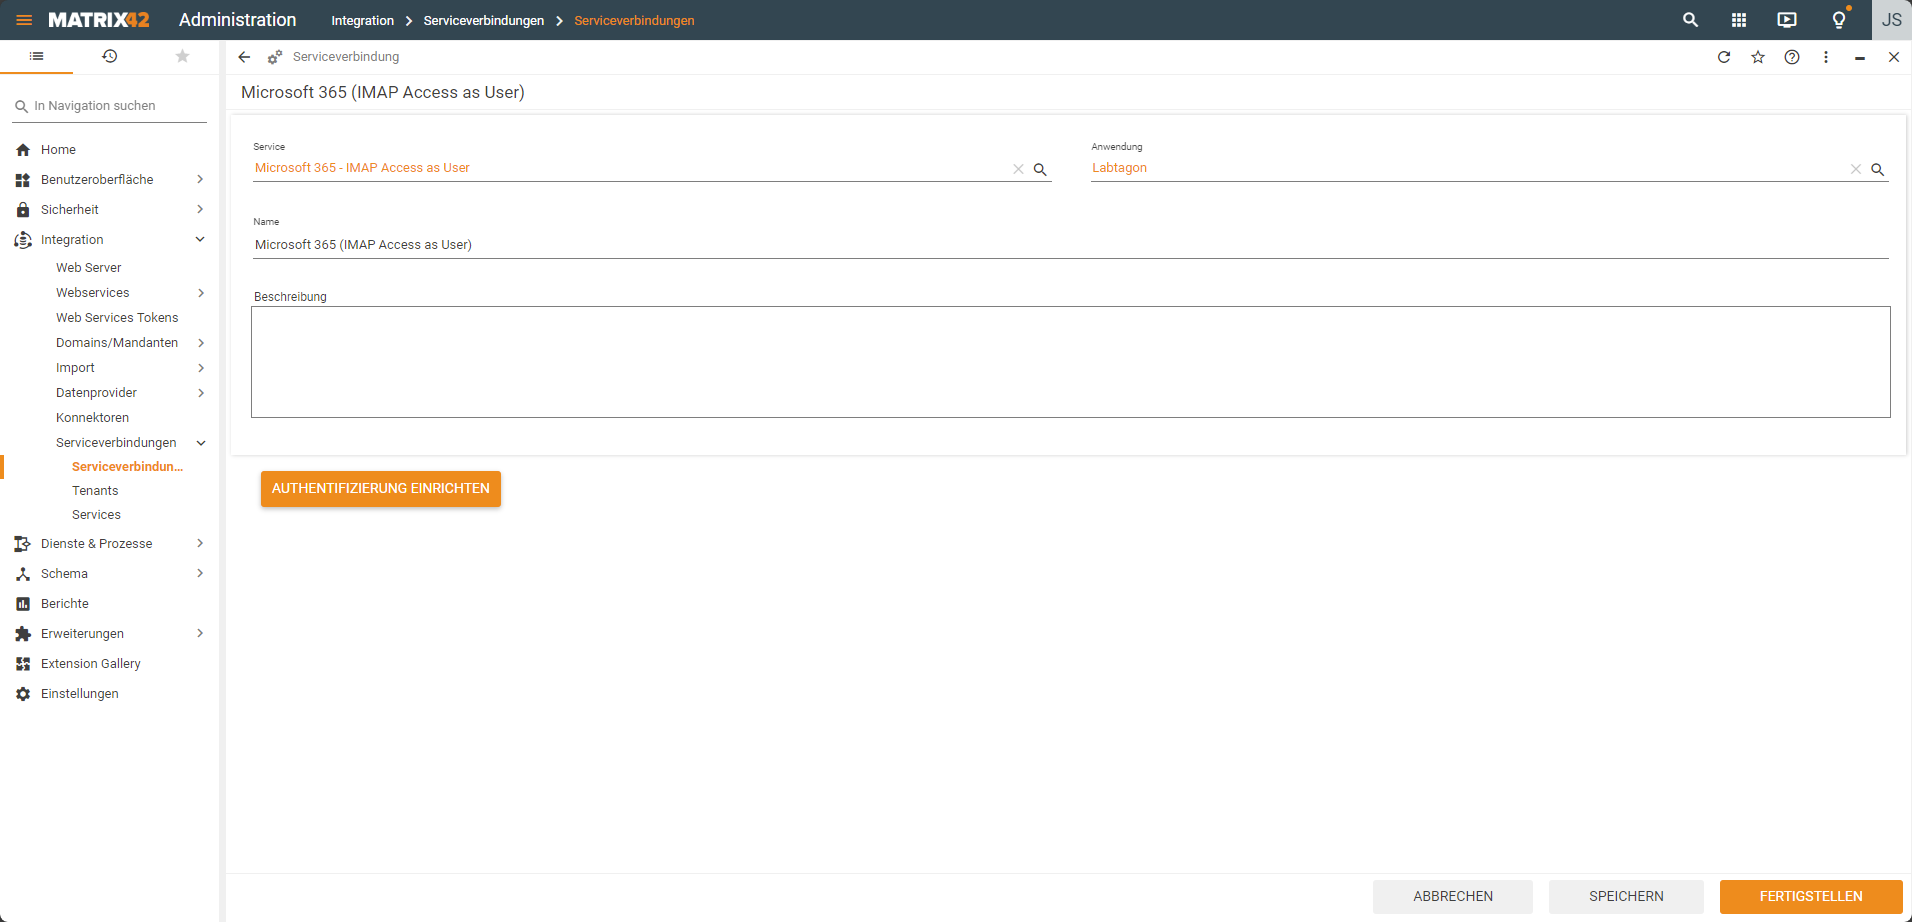
Task: Click into the Beschreibung text area
Action: [1071, 362]
